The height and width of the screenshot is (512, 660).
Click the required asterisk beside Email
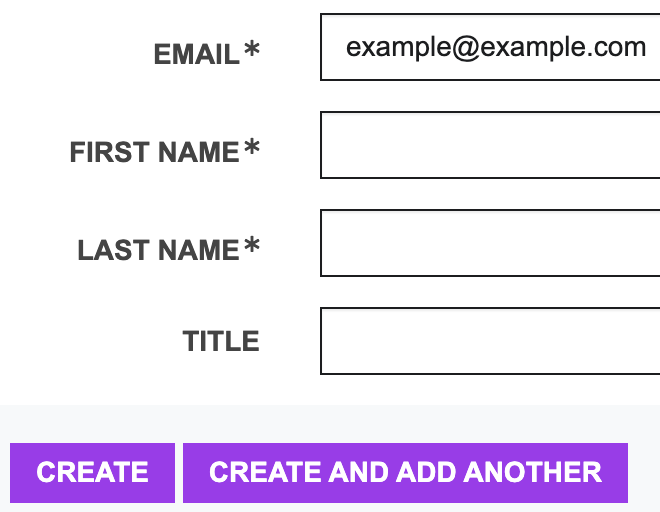click(x=252, y=51)
